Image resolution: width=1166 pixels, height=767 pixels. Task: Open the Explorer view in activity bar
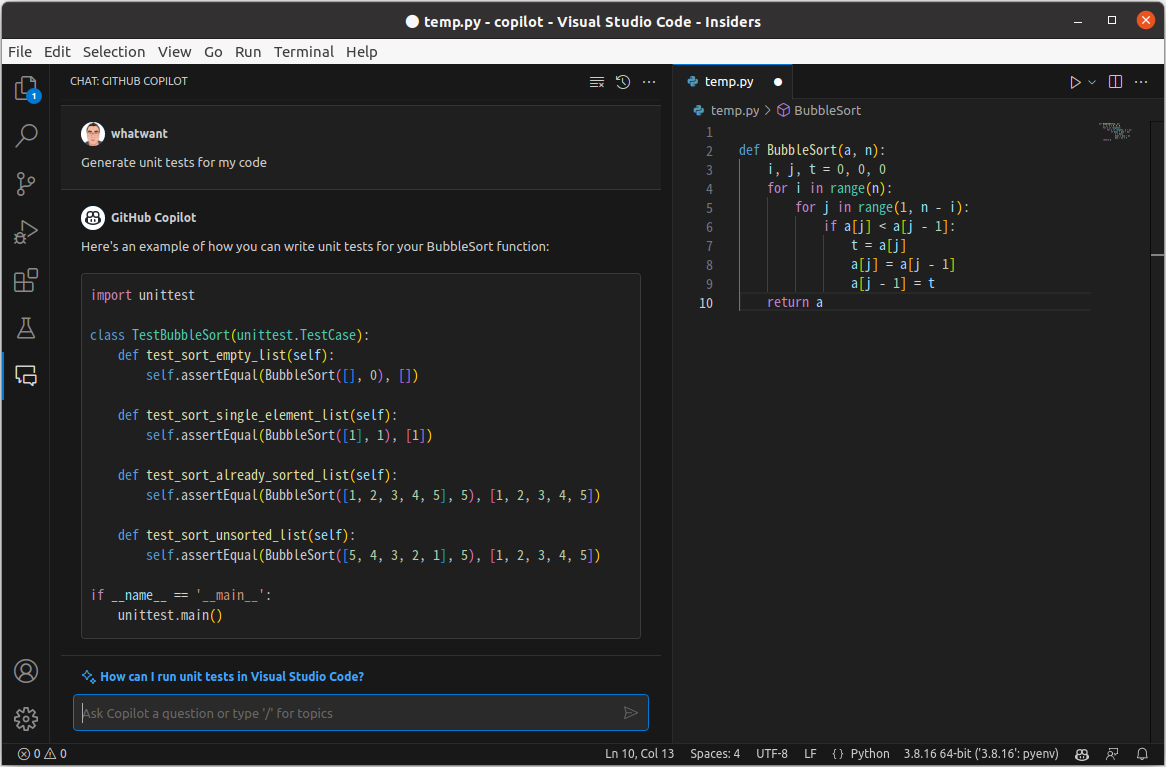[x=26, y=89]
